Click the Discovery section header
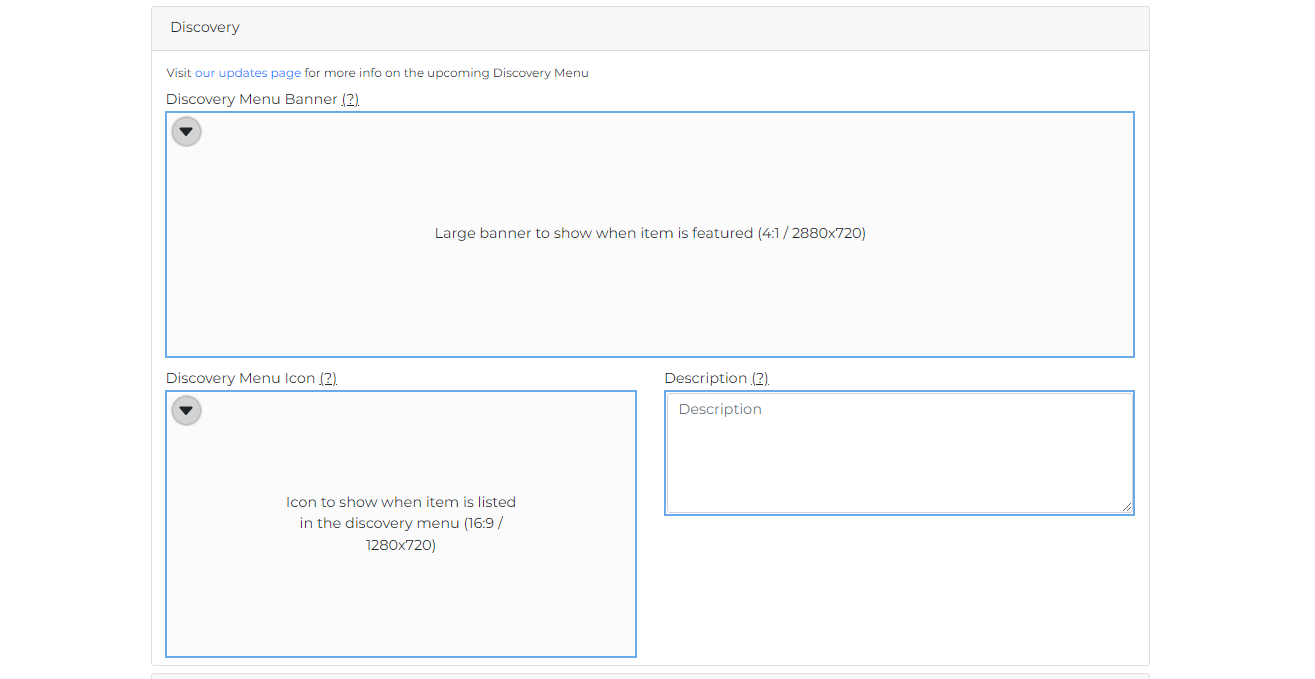1315x679 pixels. tap(204, 27)
